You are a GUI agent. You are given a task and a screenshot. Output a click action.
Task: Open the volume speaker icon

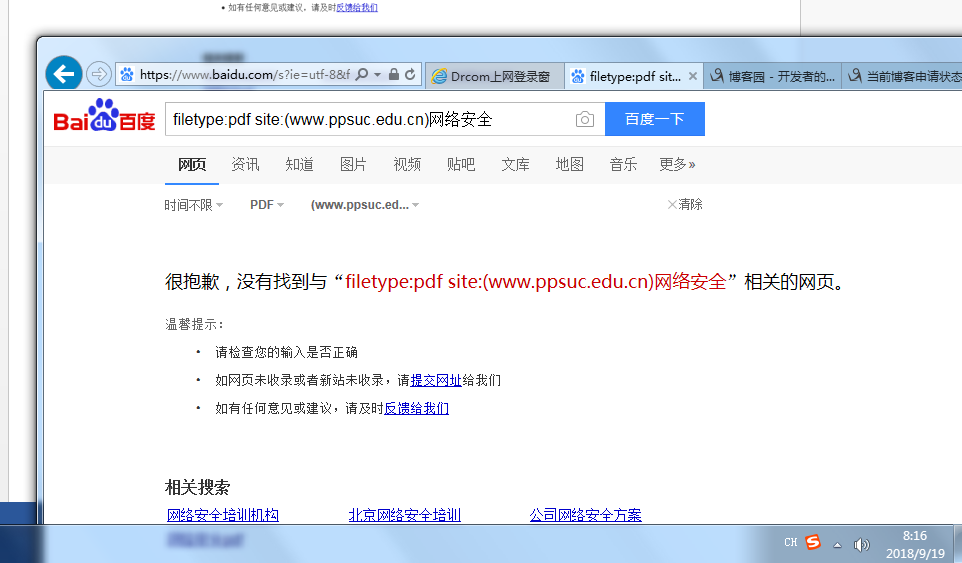(x=861, y=544)
